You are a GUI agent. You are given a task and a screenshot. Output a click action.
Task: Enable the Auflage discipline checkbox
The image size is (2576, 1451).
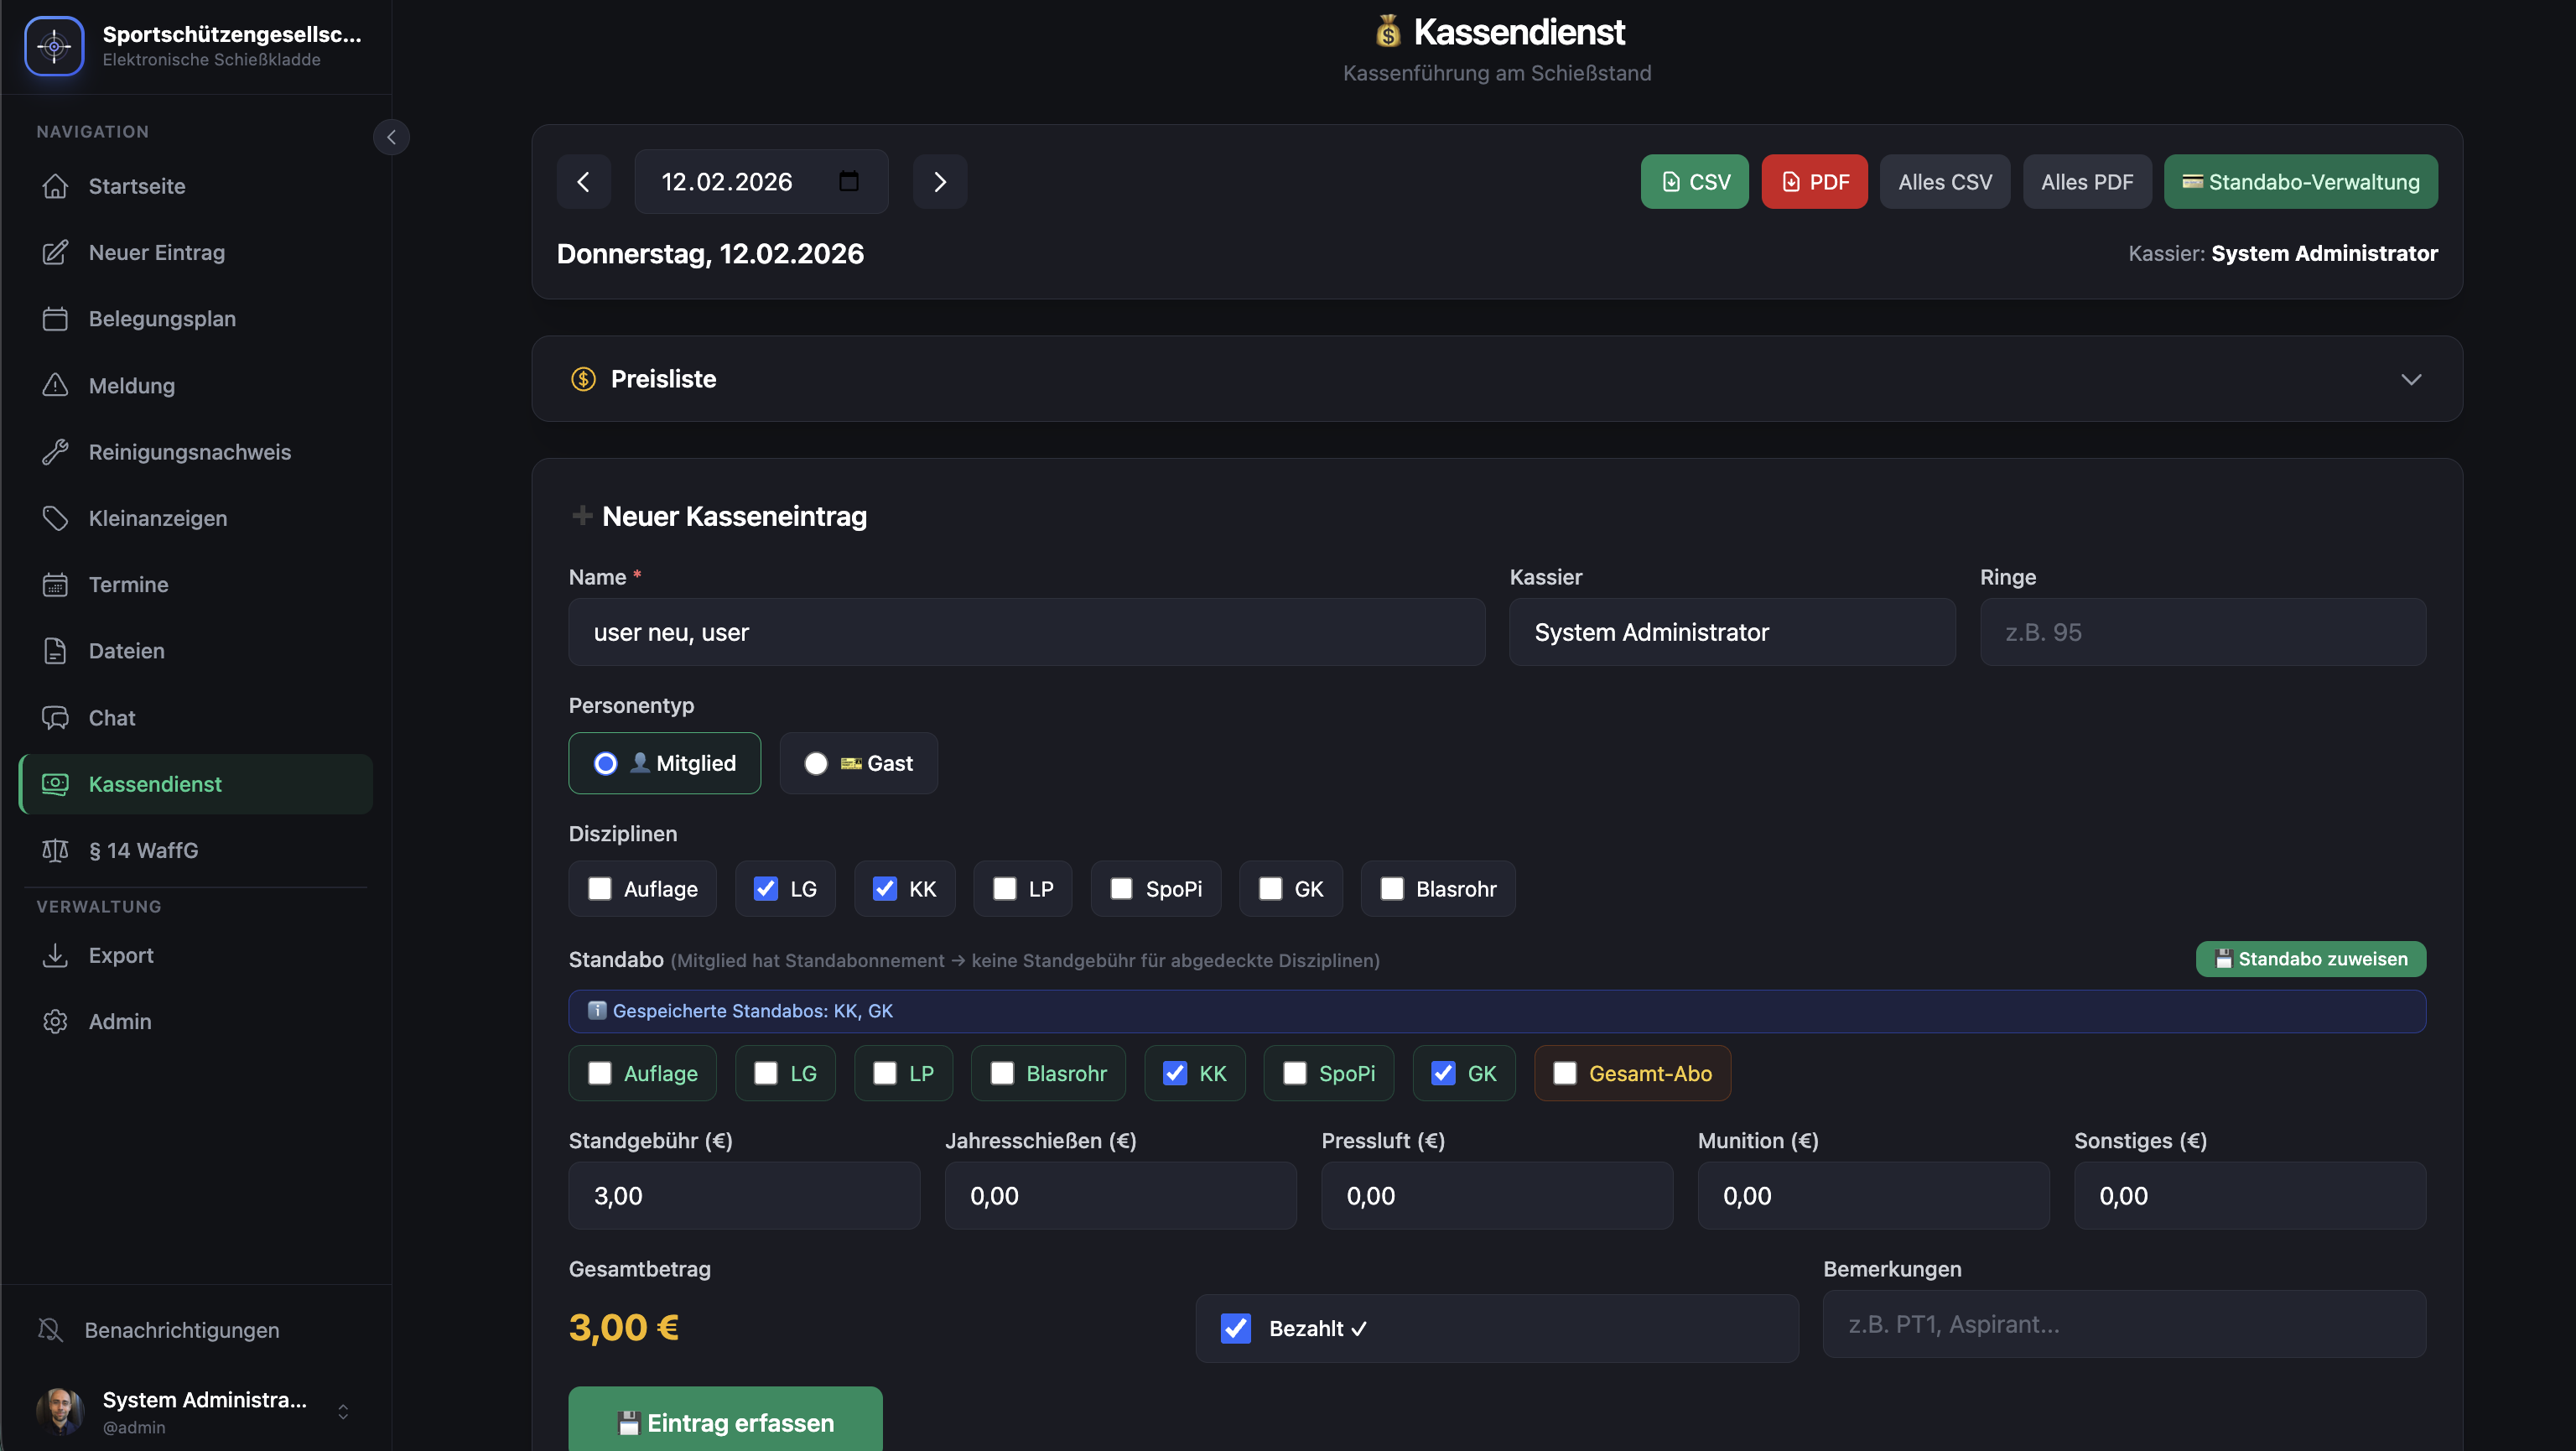(600, 889)
